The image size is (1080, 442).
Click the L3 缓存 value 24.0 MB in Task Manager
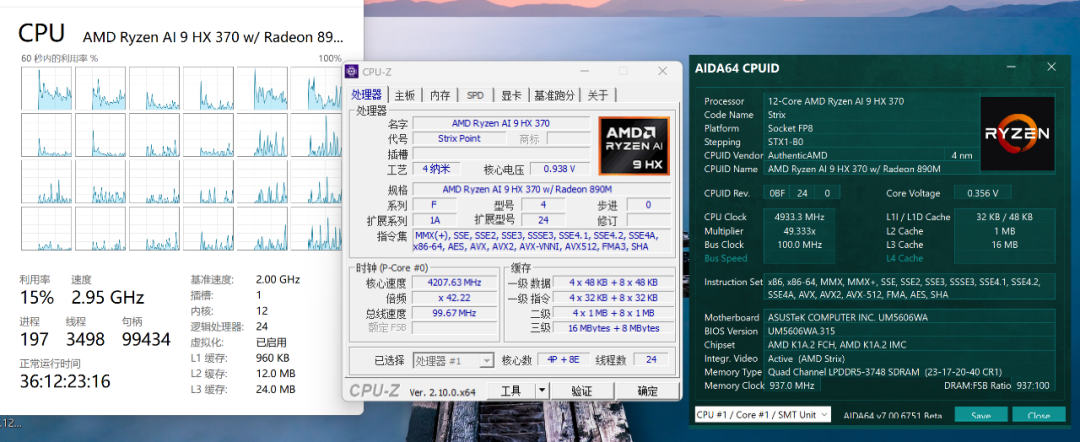(x=276, y=389)
